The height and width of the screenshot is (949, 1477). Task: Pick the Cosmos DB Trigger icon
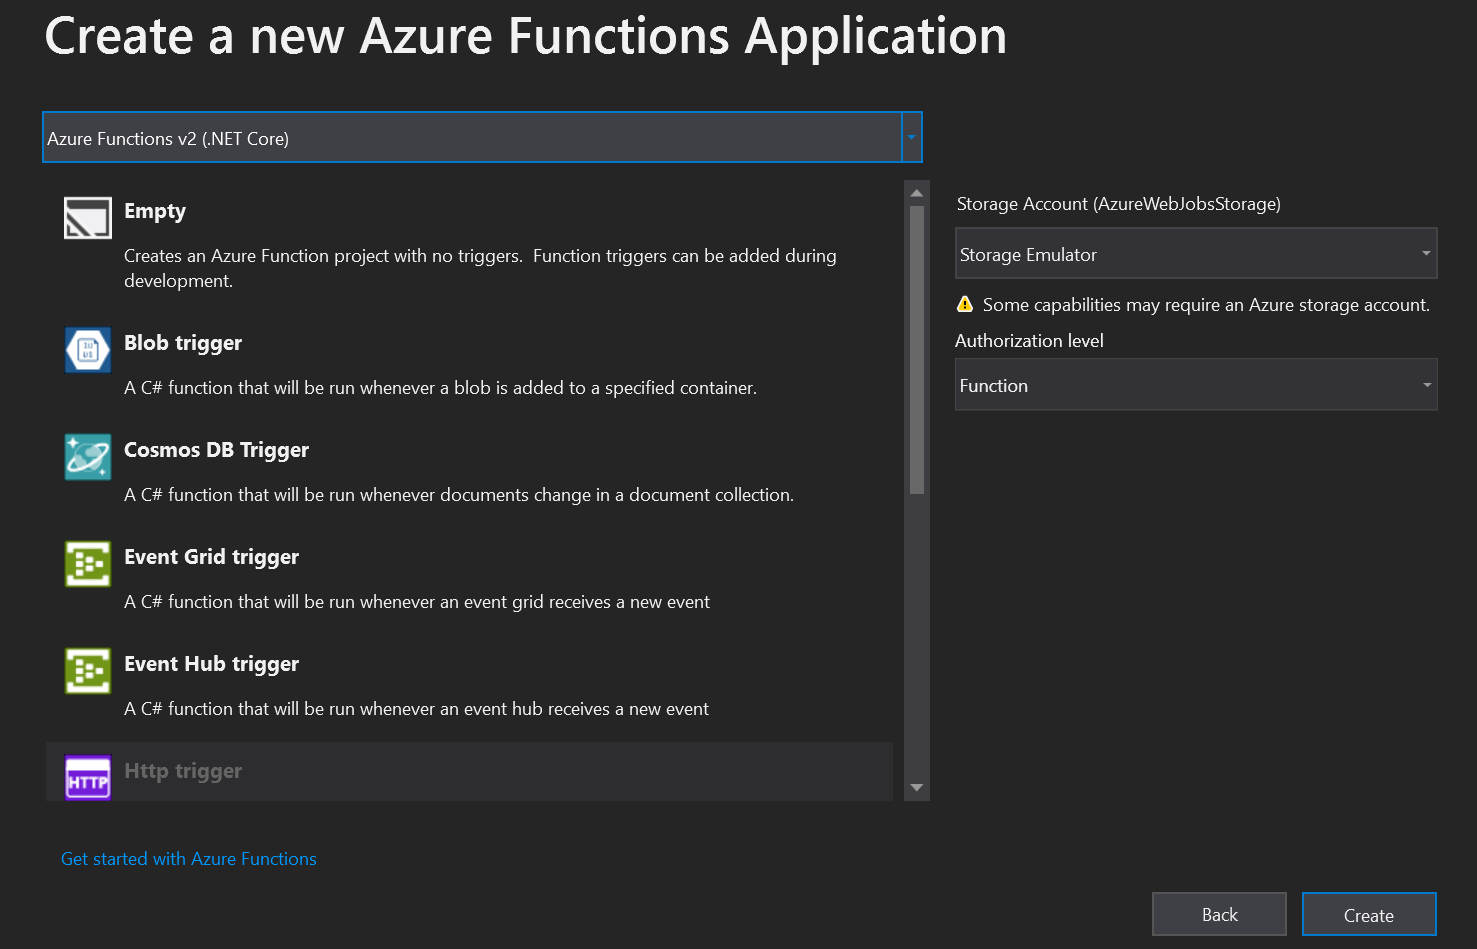pyautogui.click(x=88, y=457)
